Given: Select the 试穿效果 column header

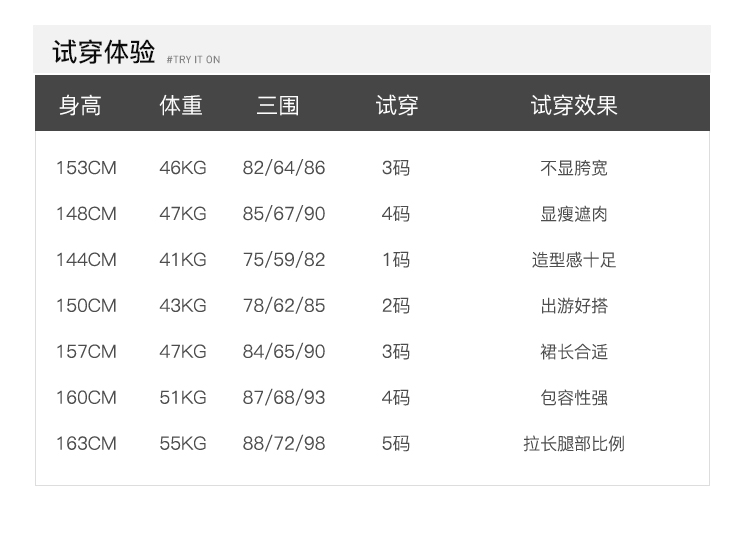Looking at the screenshot, I should (x=574, y=106).
